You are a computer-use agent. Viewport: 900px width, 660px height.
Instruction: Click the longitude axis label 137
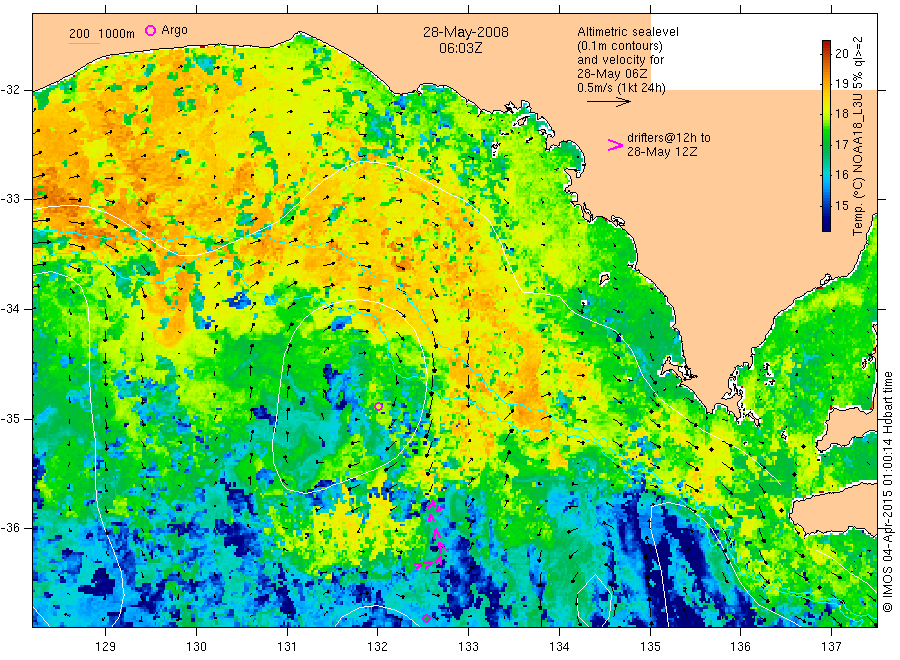pos(831,647)
